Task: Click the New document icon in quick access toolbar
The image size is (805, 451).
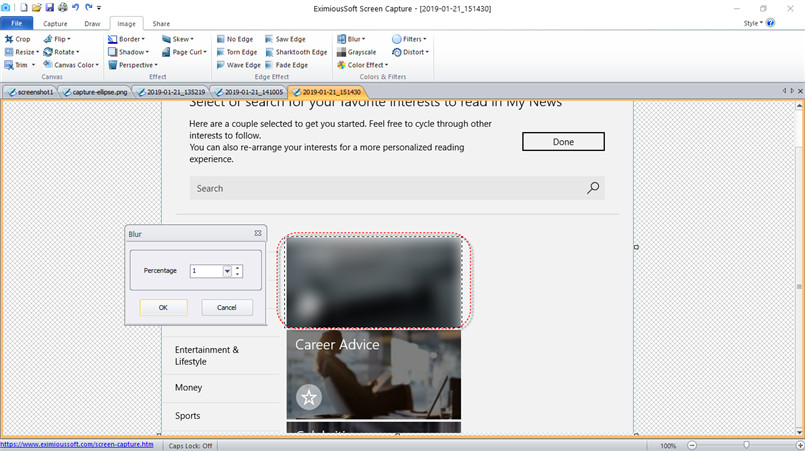Action: click(x=24, y=8)
